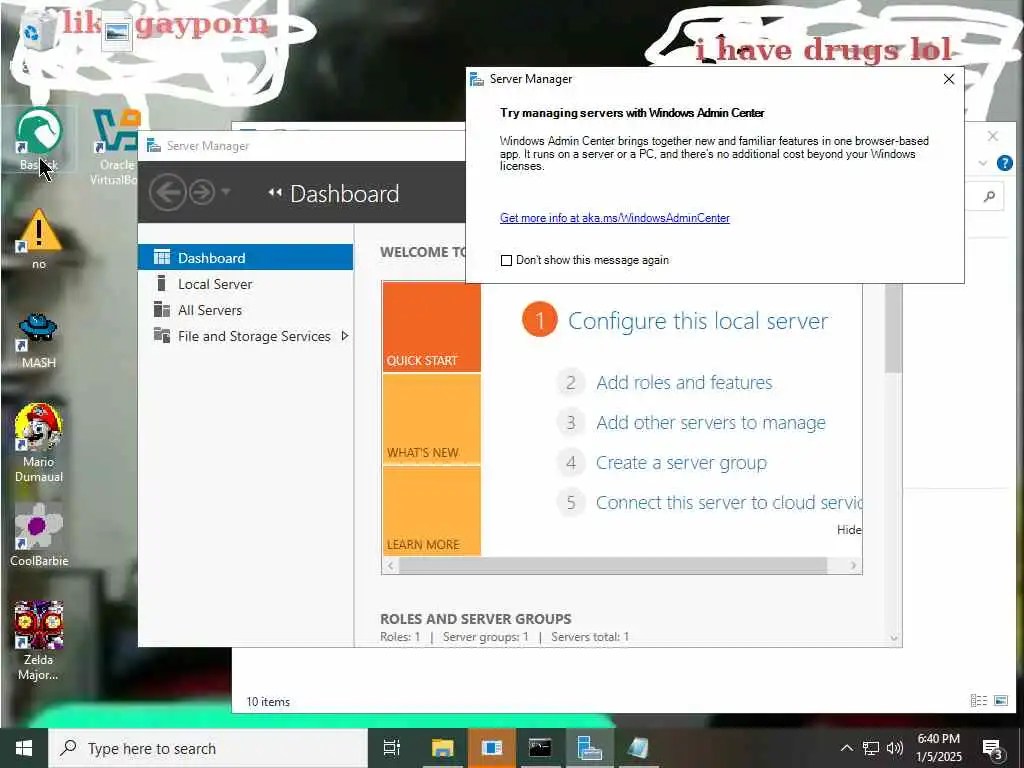Open navigation history dropdown arrow

point(225,191)
